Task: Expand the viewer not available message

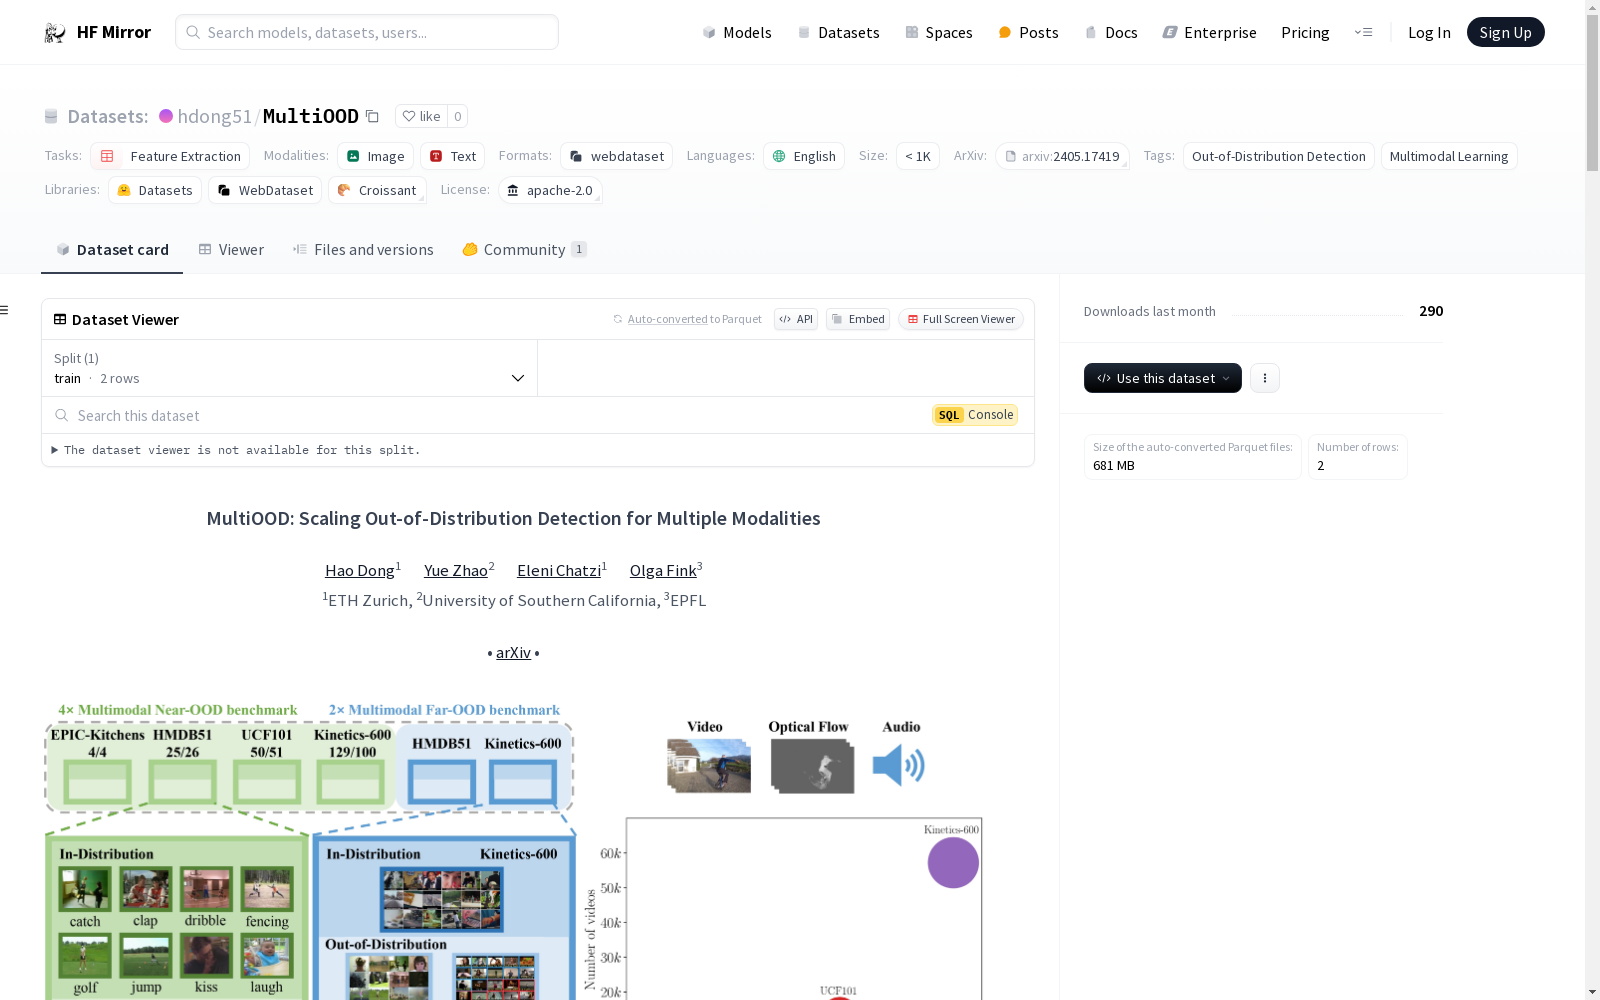Action: click(x=236, y=450)
